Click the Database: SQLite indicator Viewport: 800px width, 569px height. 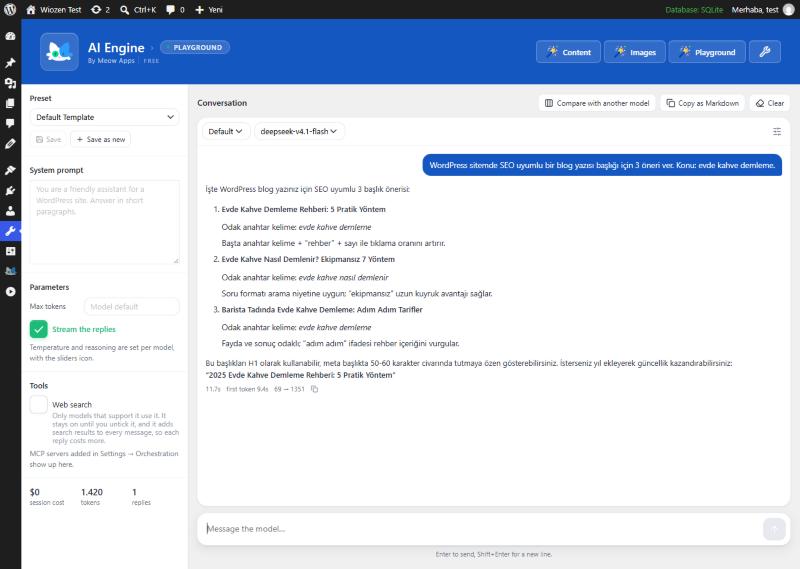(x=694, y=10)
